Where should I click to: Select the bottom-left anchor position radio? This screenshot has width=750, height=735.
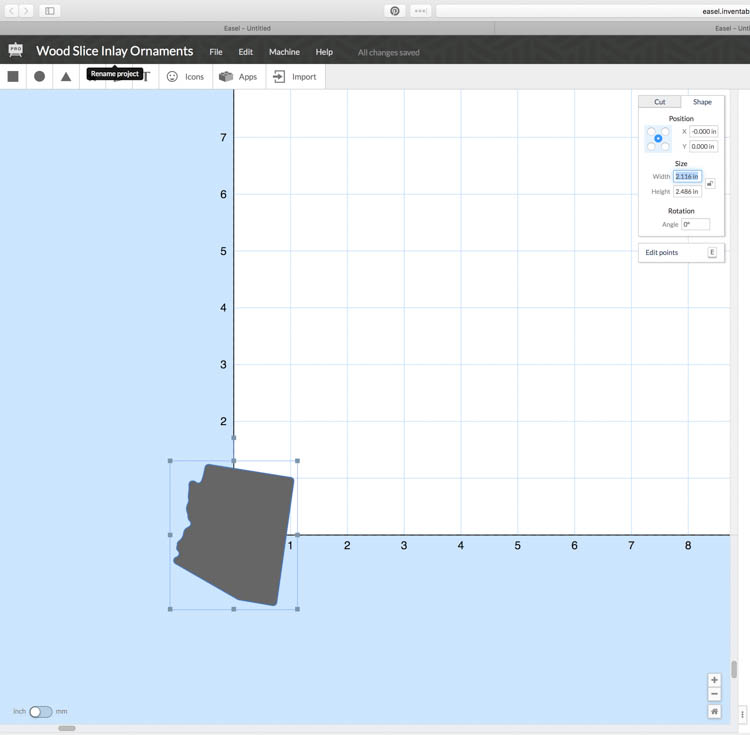point(651,146)
